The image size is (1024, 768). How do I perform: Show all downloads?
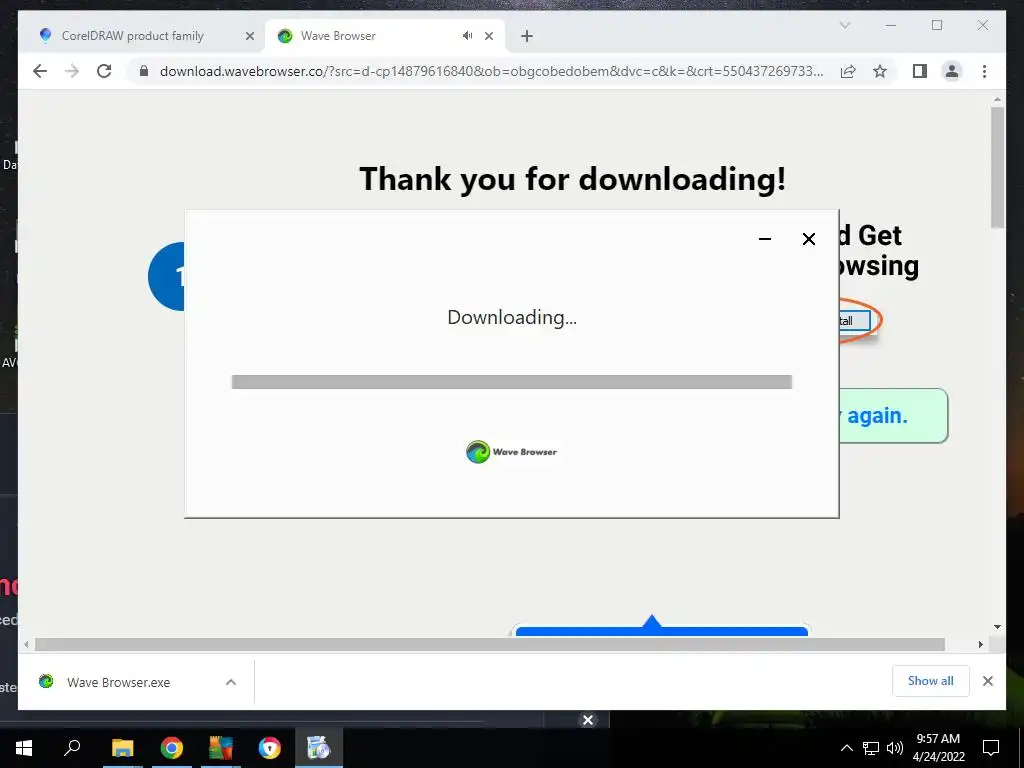931,681
